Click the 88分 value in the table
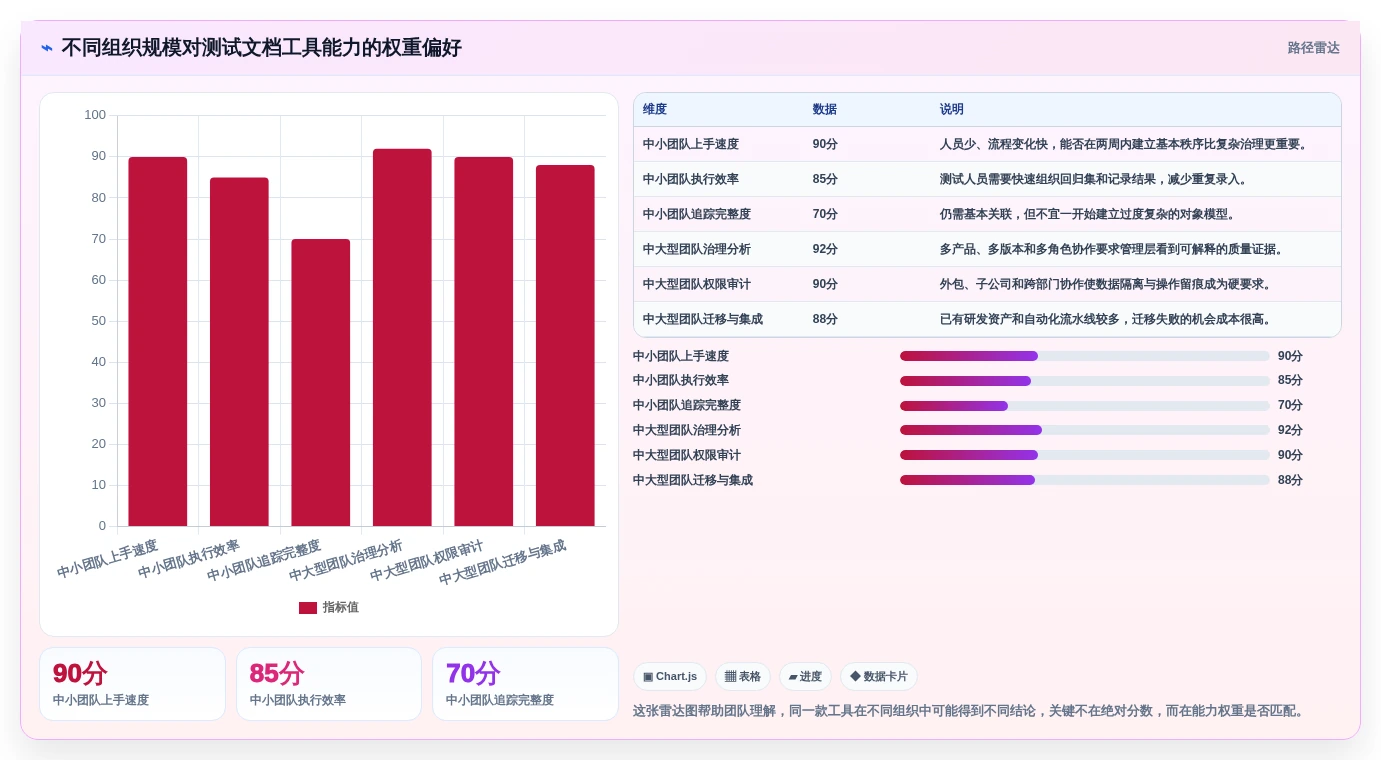 click(x=825, y=319)
